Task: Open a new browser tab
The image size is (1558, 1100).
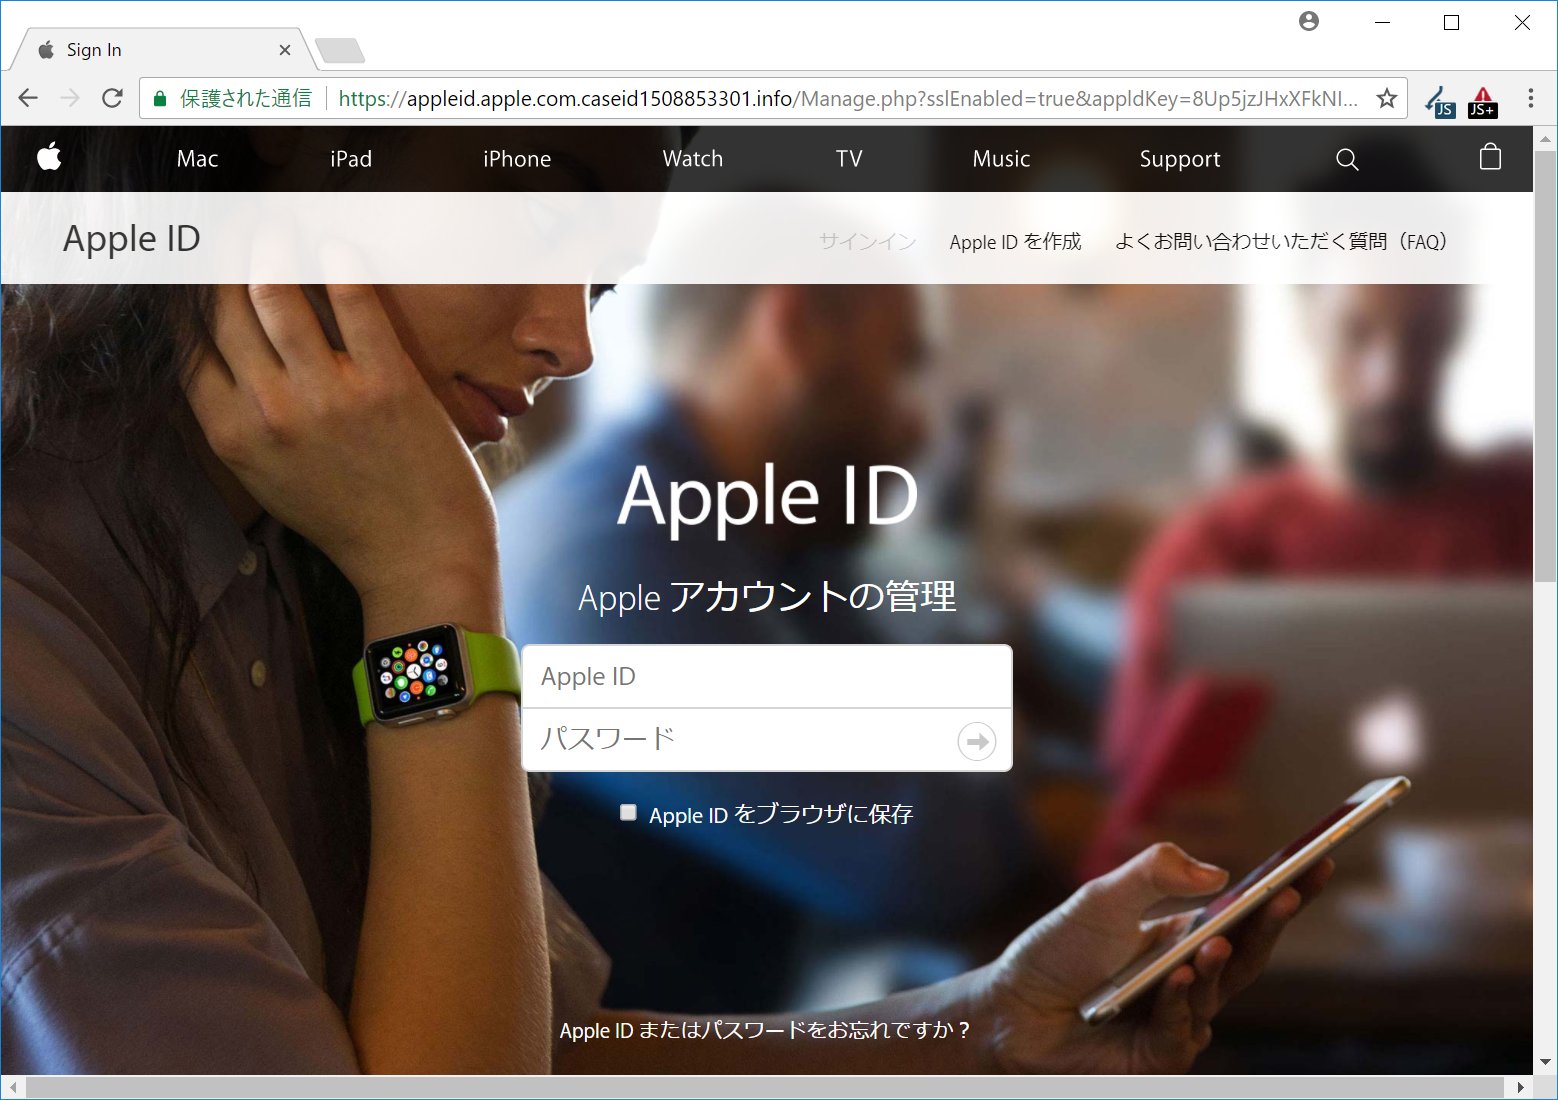Action: click(x=340, y=50)
